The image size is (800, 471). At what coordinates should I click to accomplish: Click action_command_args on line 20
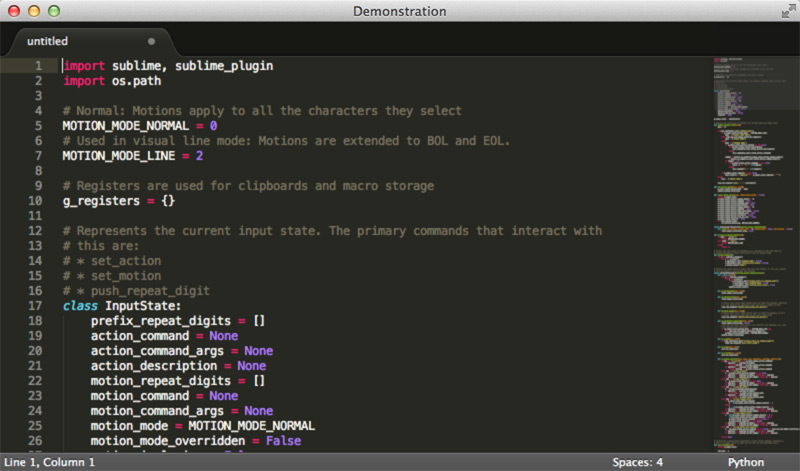point(157,352)
